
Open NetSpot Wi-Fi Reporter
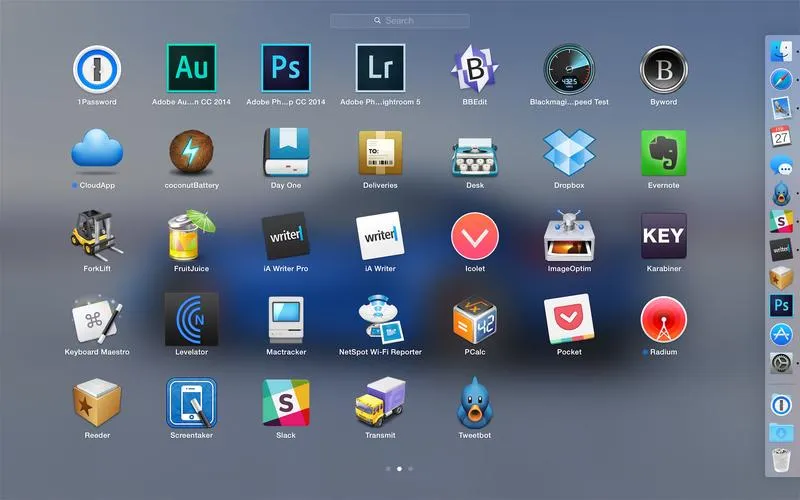(380, 319)
